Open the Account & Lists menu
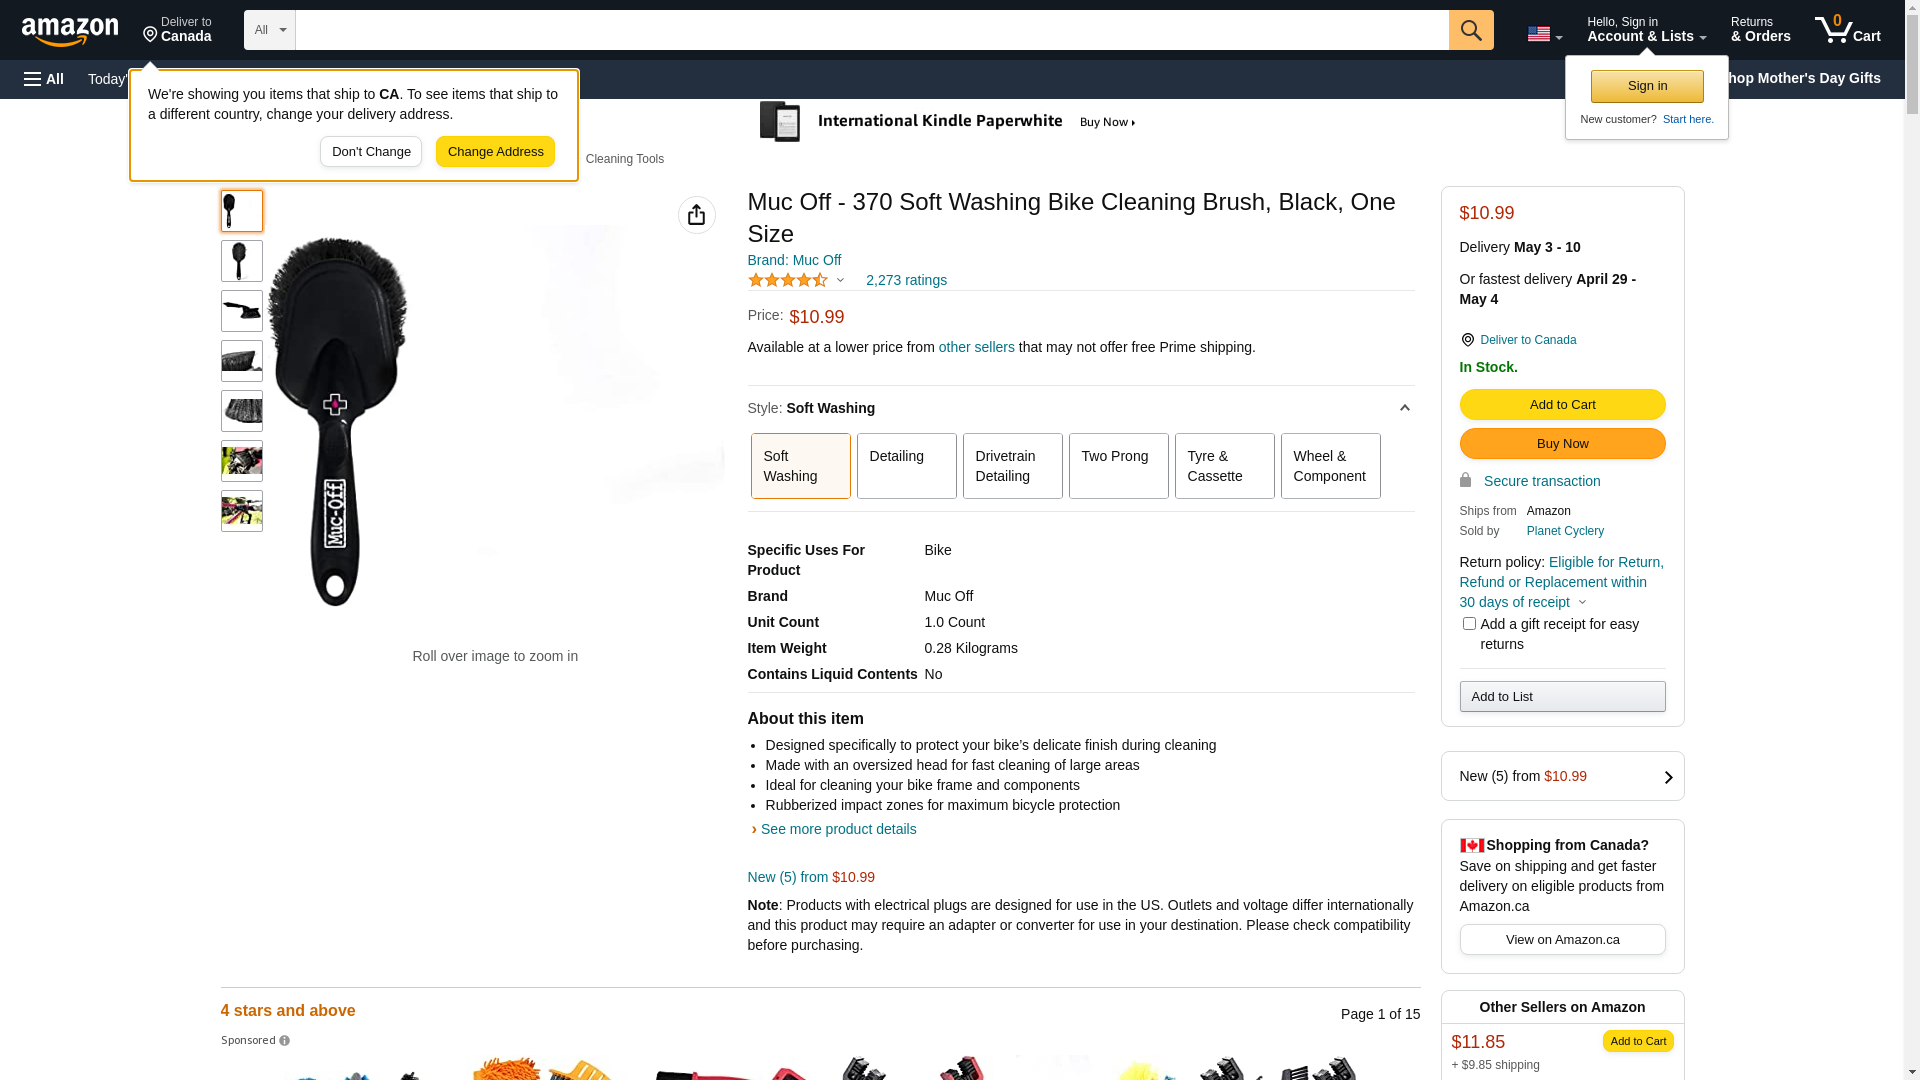Viewport: 1920px width, 1080px height. tap(1646, 30)
